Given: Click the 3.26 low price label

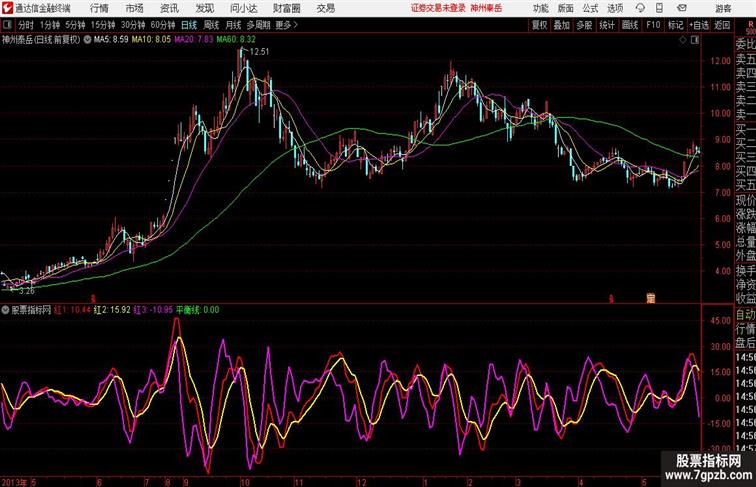Looking at the screenshot, I should pyautogui.click(x=27, y=291).
